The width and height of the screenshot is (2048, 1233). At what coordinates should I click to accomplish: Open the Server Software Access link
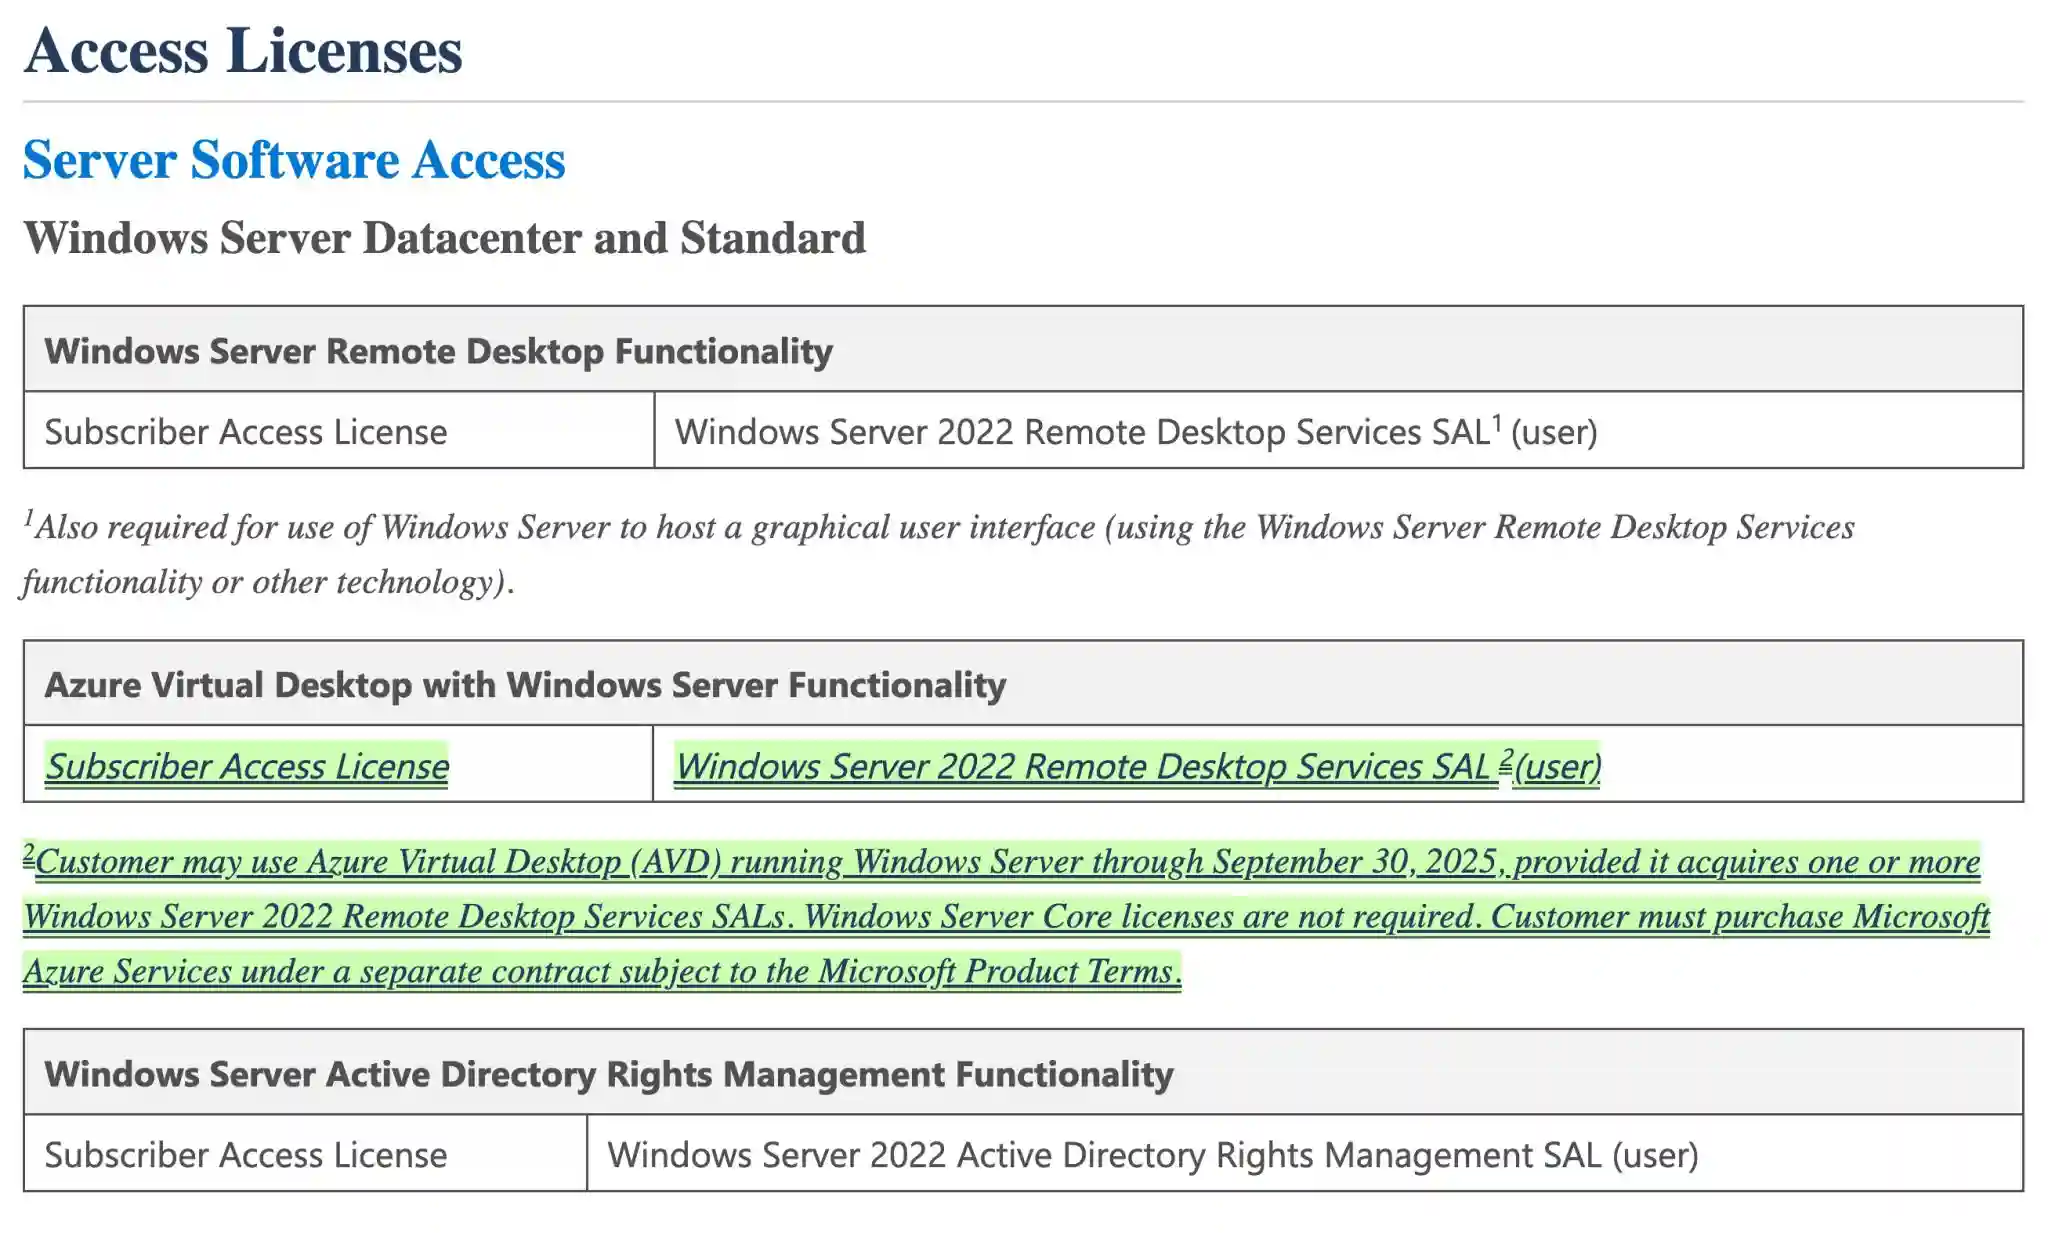click(295, 160)
